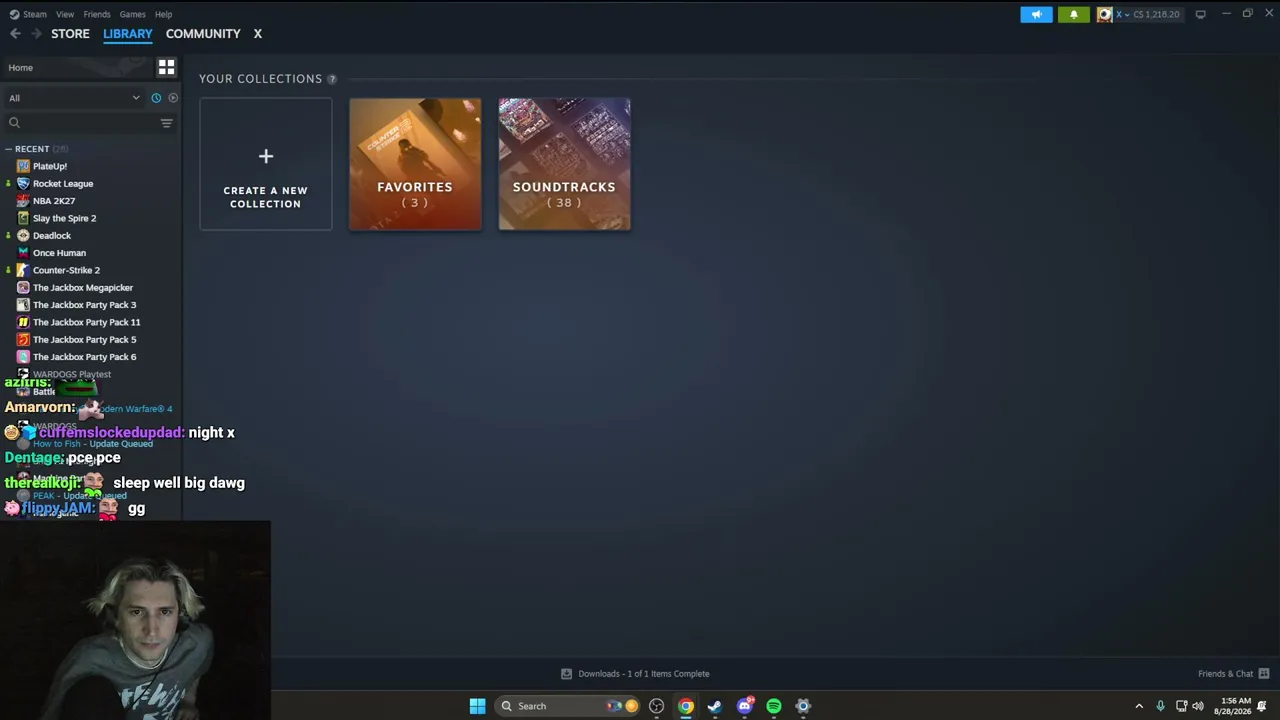Image resolution: width=1280 pixels, height=720 pixels.
Task: Open Spotify from taskbar
Action: [773, 706]
